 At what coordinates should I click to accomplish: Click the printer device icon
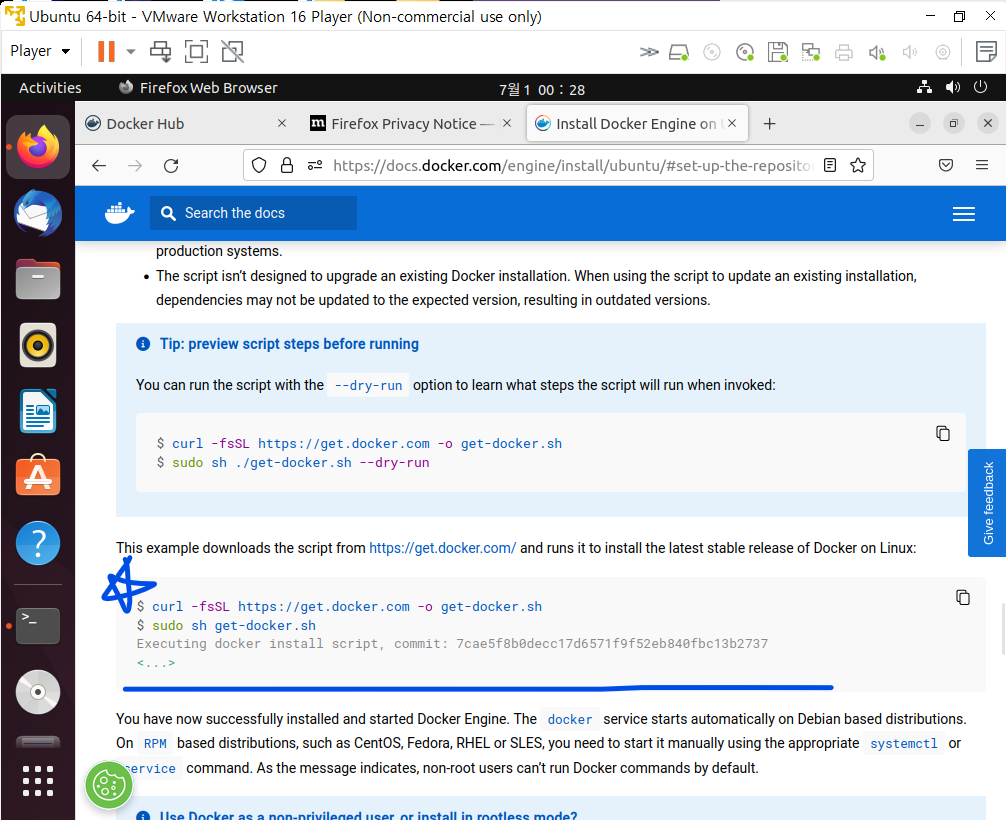coord(844,52)
